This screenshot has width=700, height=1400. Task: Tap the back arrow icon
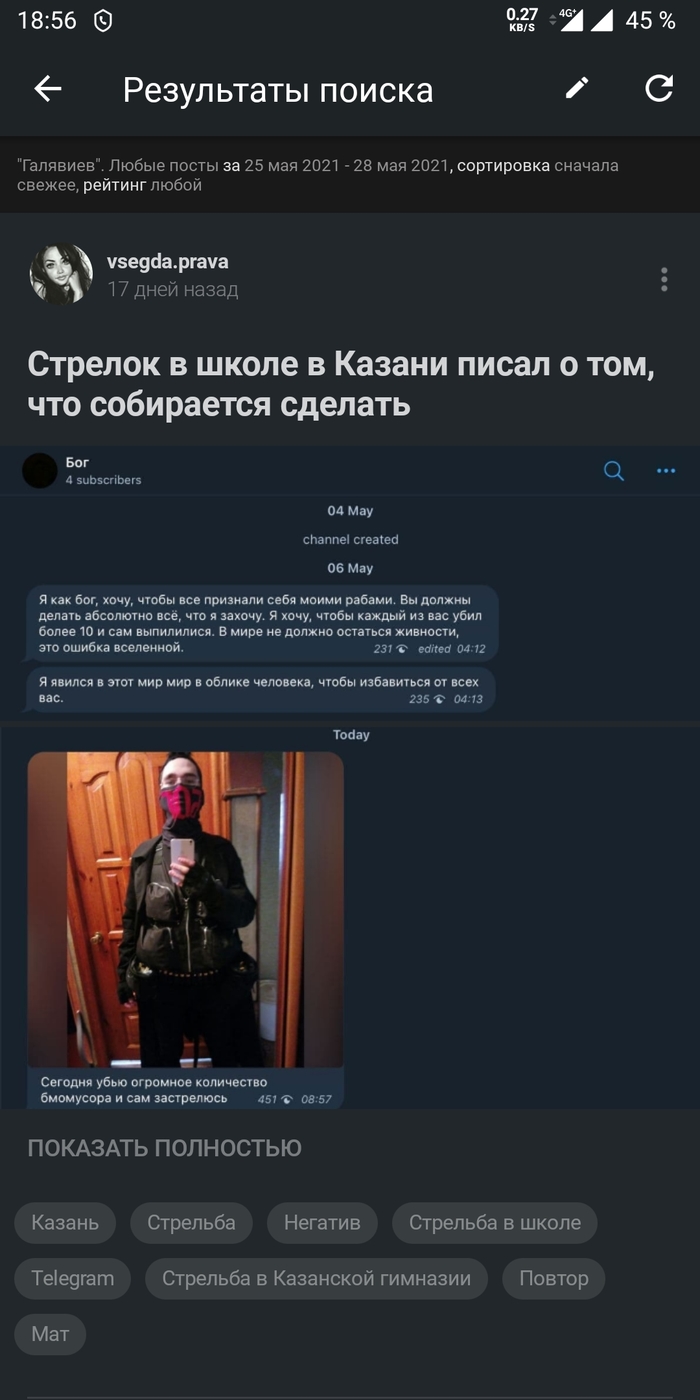click(x=48, y=89)
